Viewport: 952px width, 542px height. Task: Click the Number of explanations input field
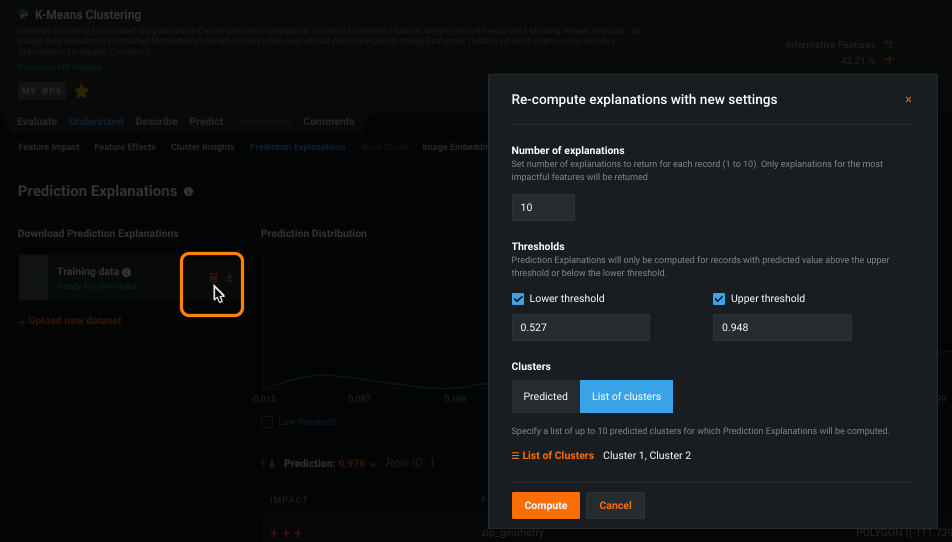click(x=543, y=208)
